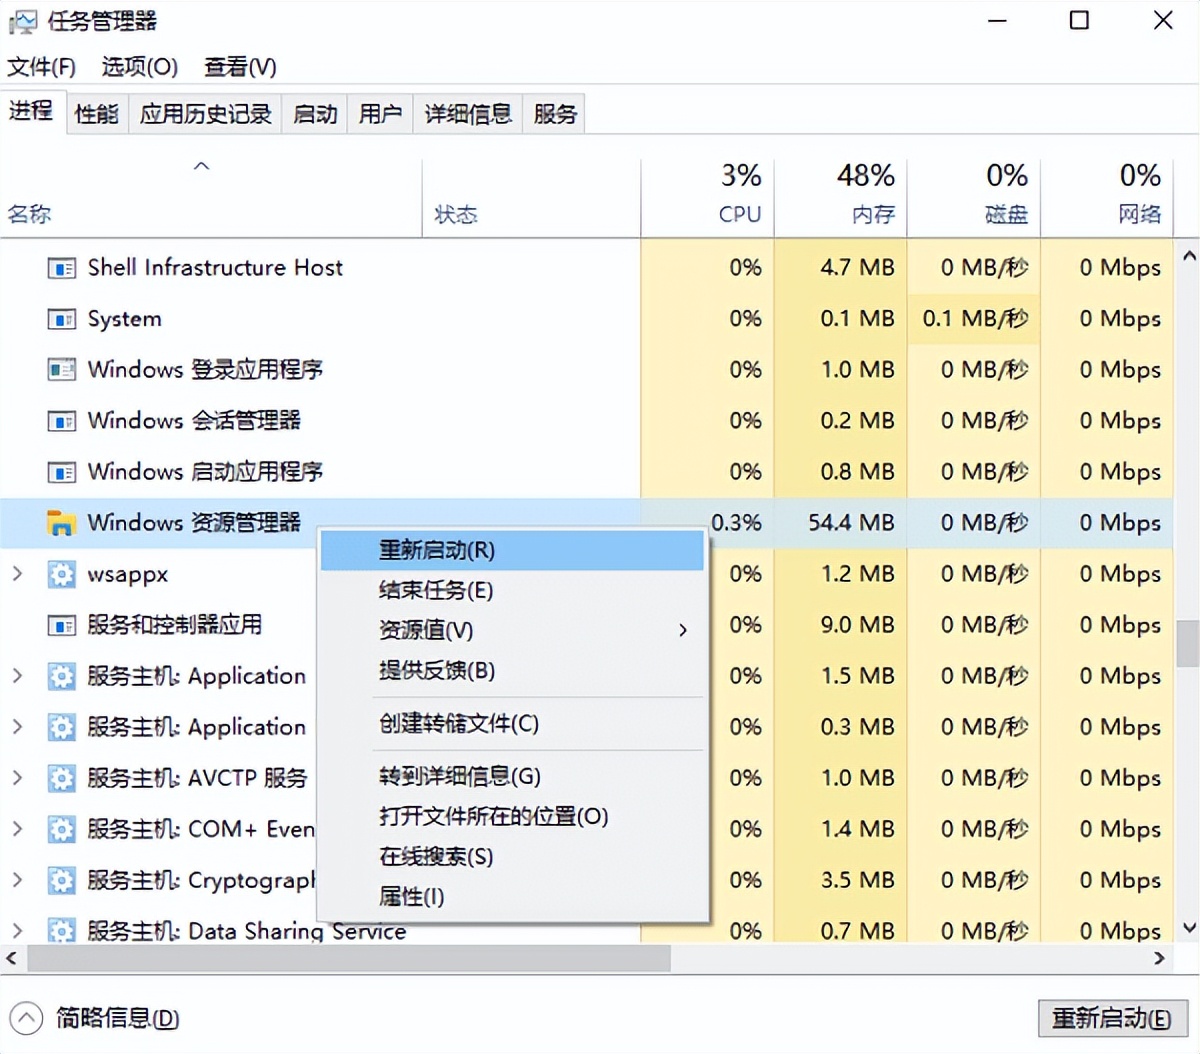Click the horizontal scrollbar left arrow
The width and height of the screenshot is (1200, 1054).
tap(11, 958)
